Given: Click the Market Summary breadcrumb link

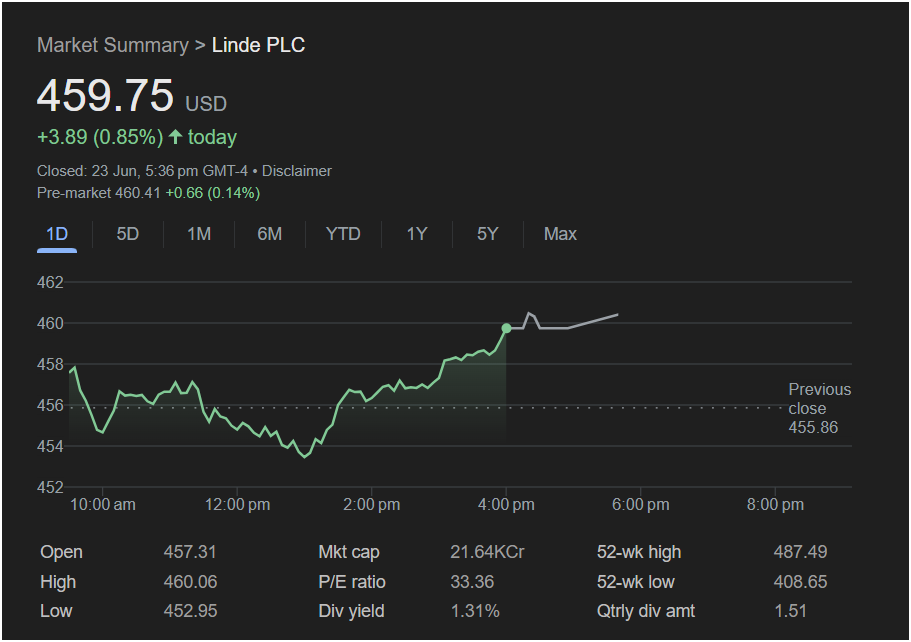Looking at the screenshot, I should click(x=112, y=45).
